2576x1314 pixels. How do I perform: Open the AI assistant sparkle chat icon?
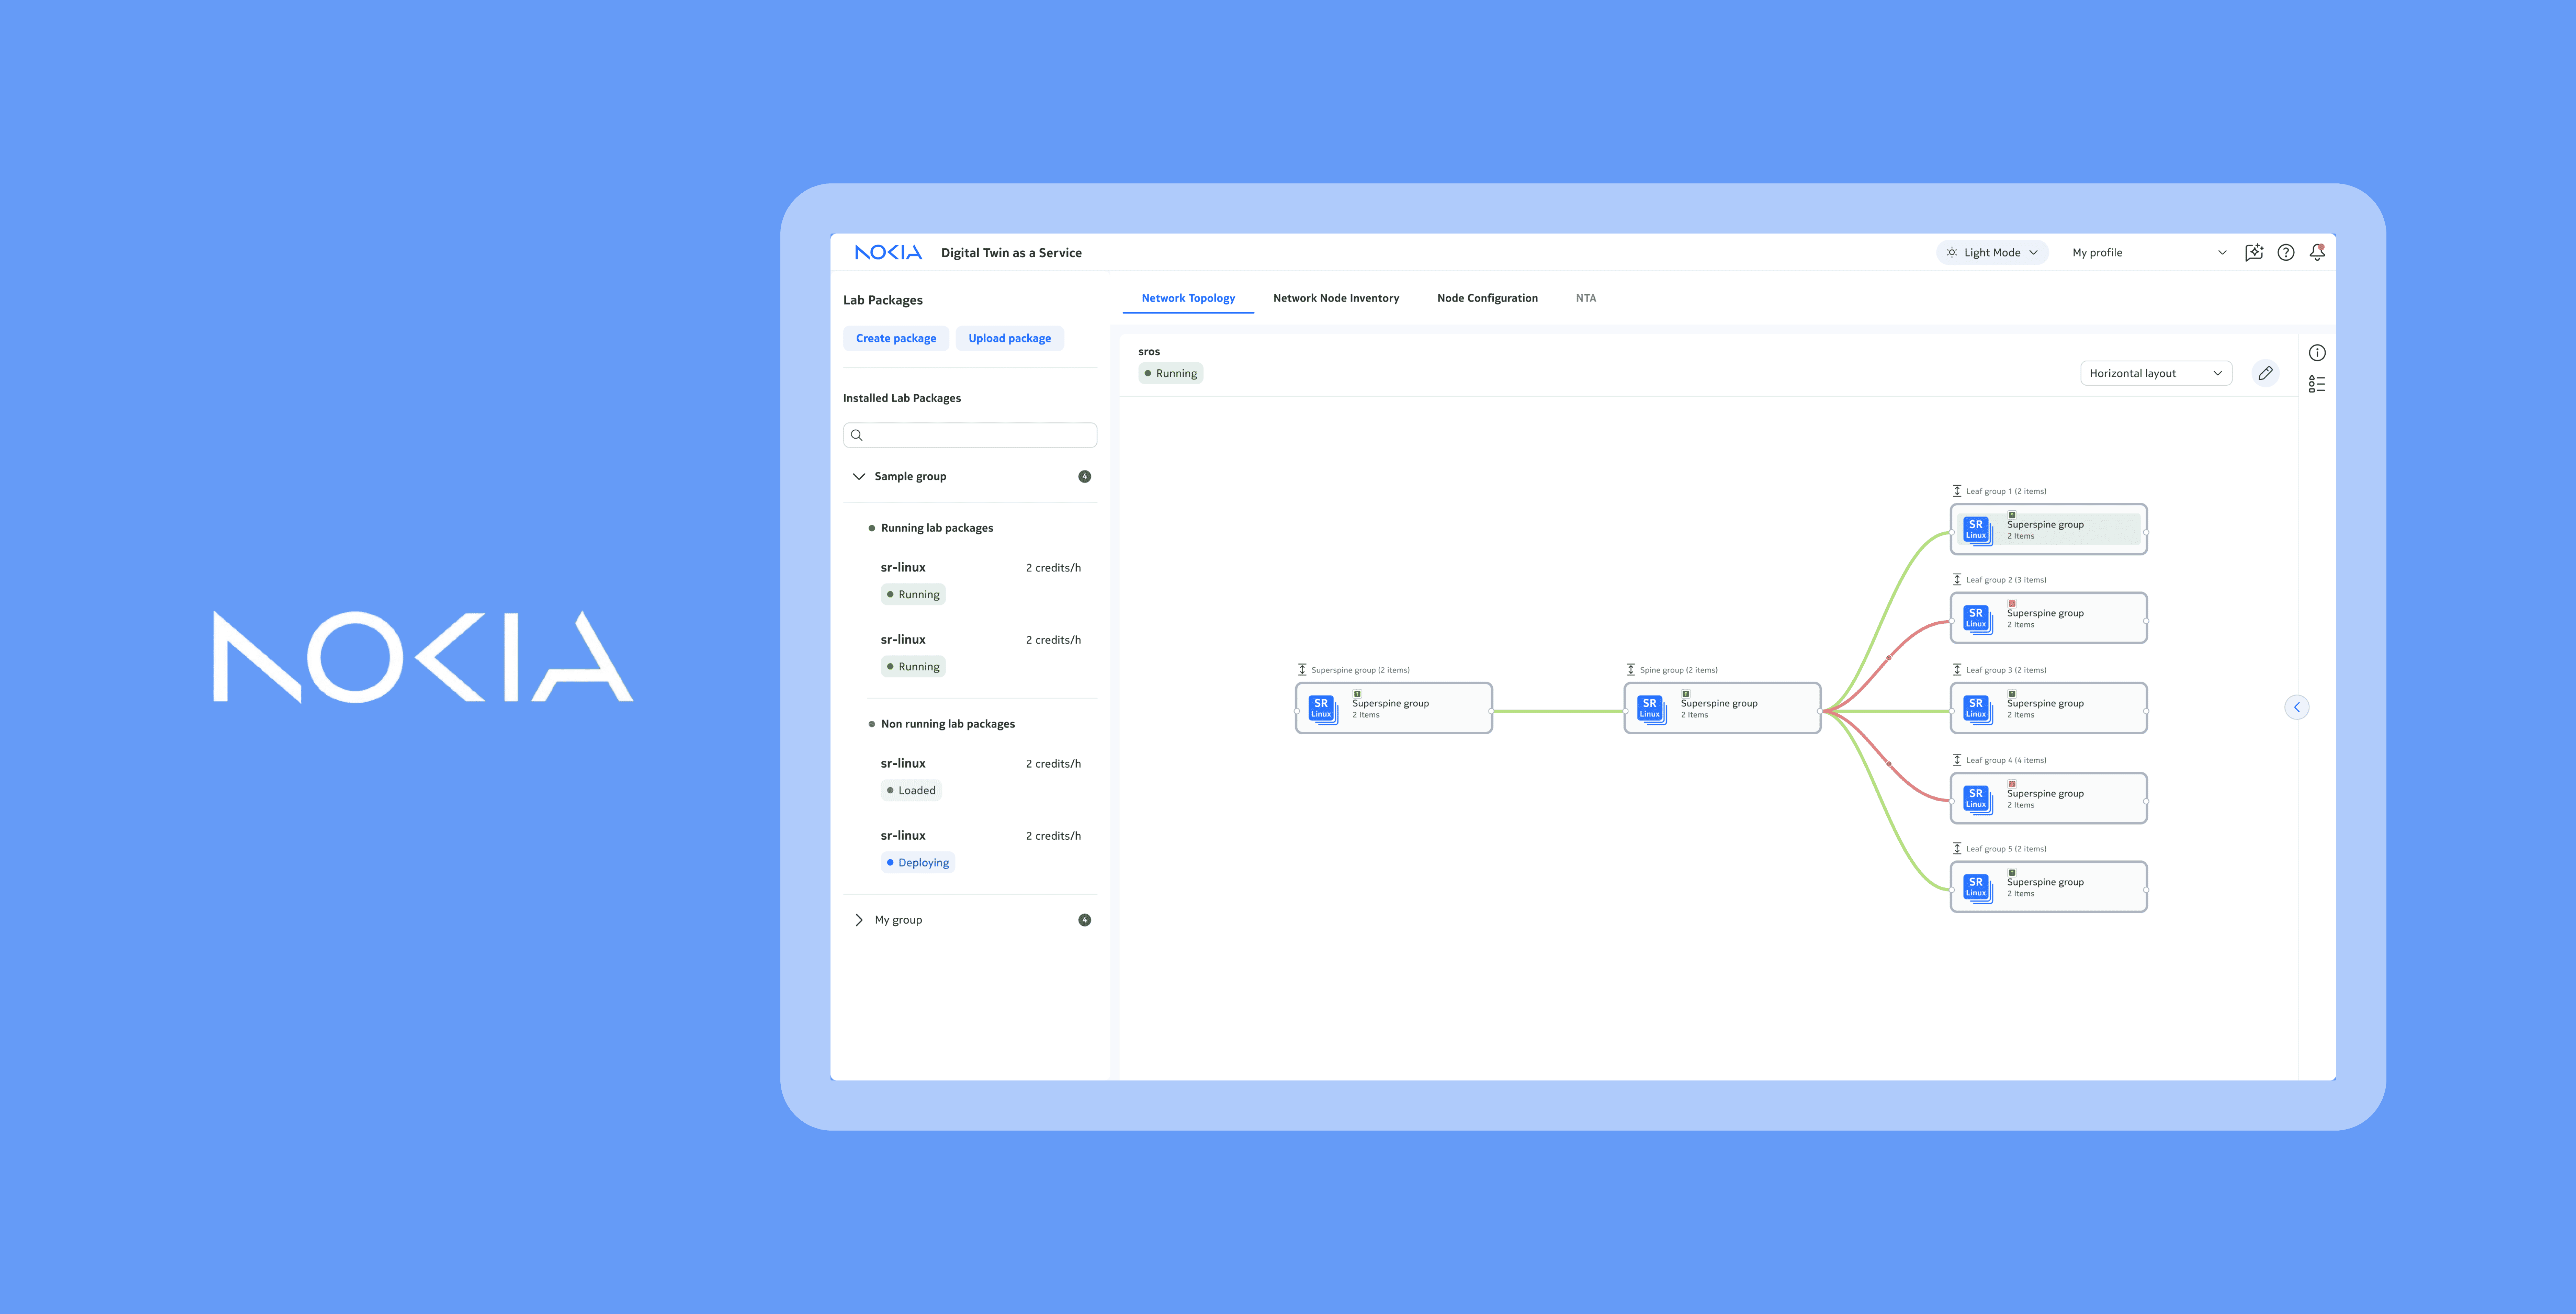coord(2254,252)
